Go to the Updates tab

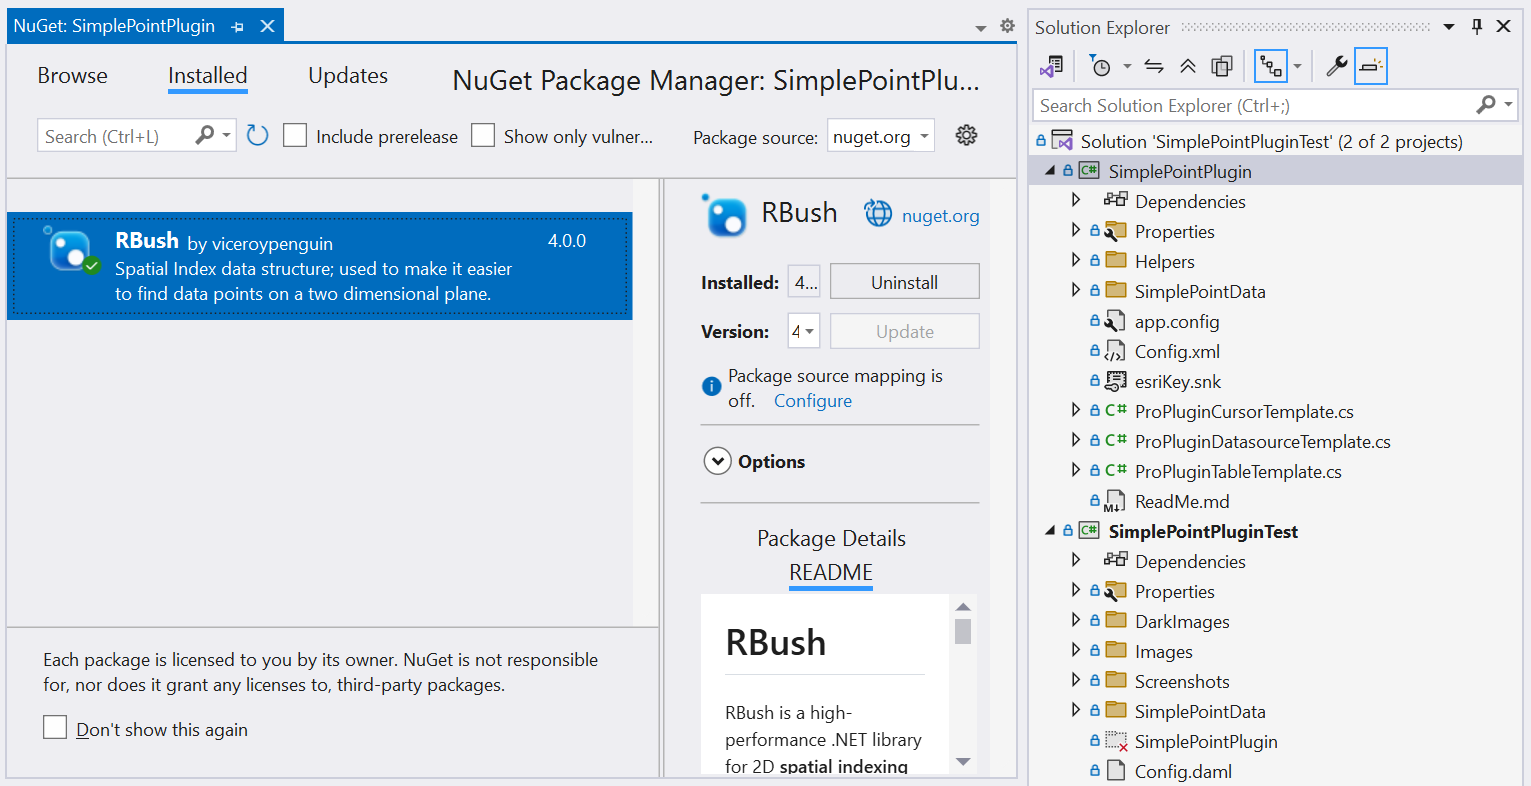pos(348,76)
